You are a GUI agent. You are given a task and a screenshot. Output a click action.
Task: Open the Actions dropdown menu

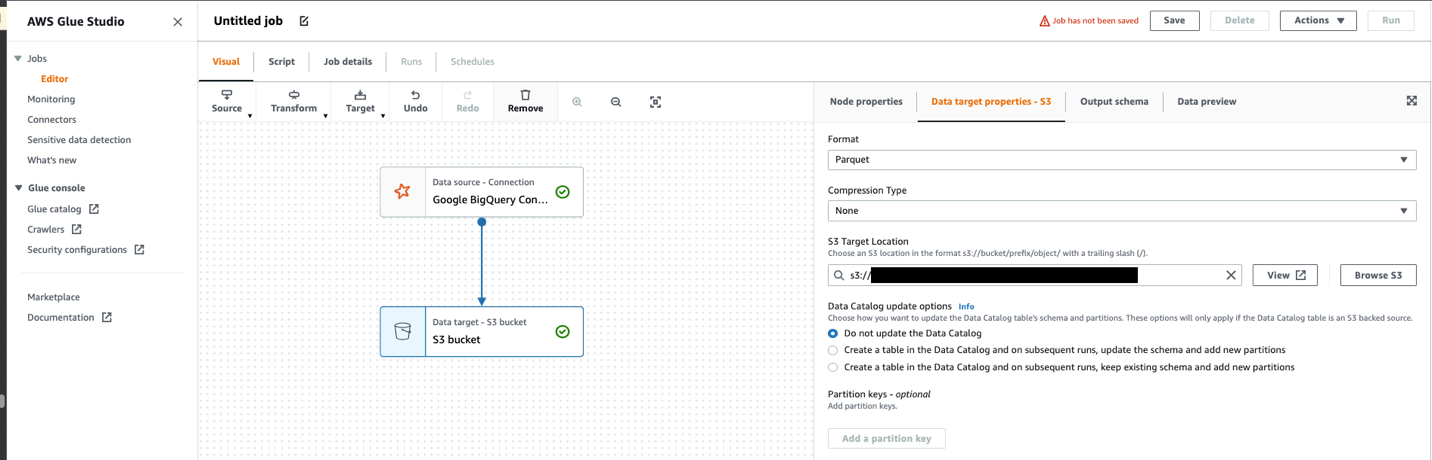point(1318,20)
